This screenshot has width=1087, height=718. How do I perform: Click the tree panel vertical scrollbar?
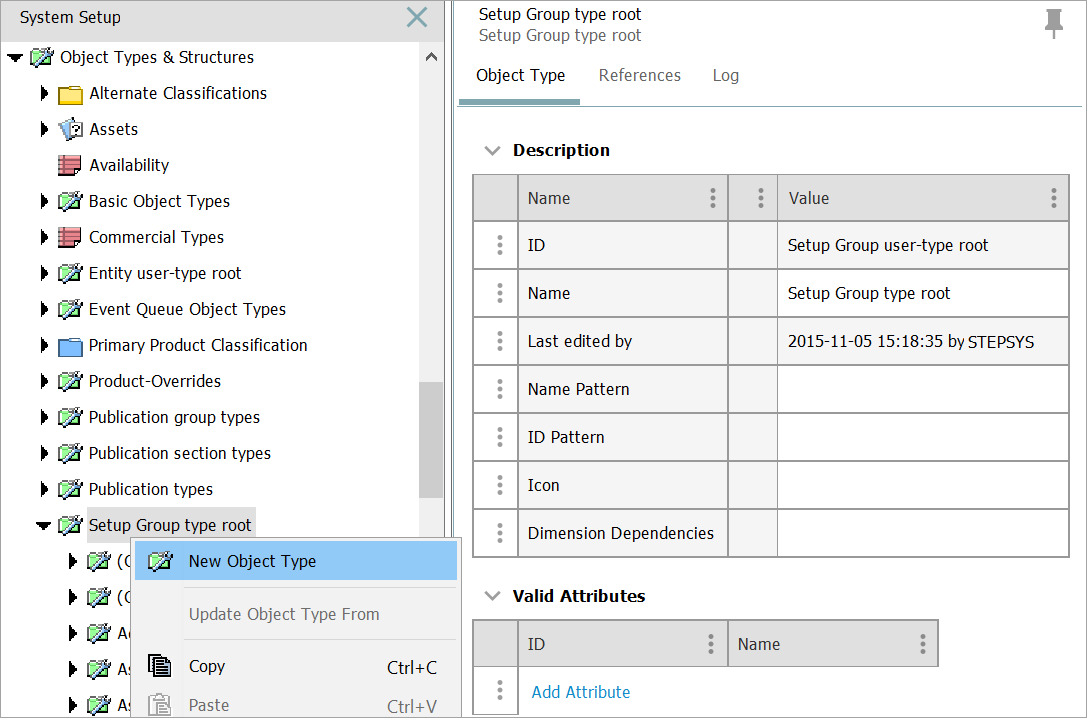tap(430, 438)
